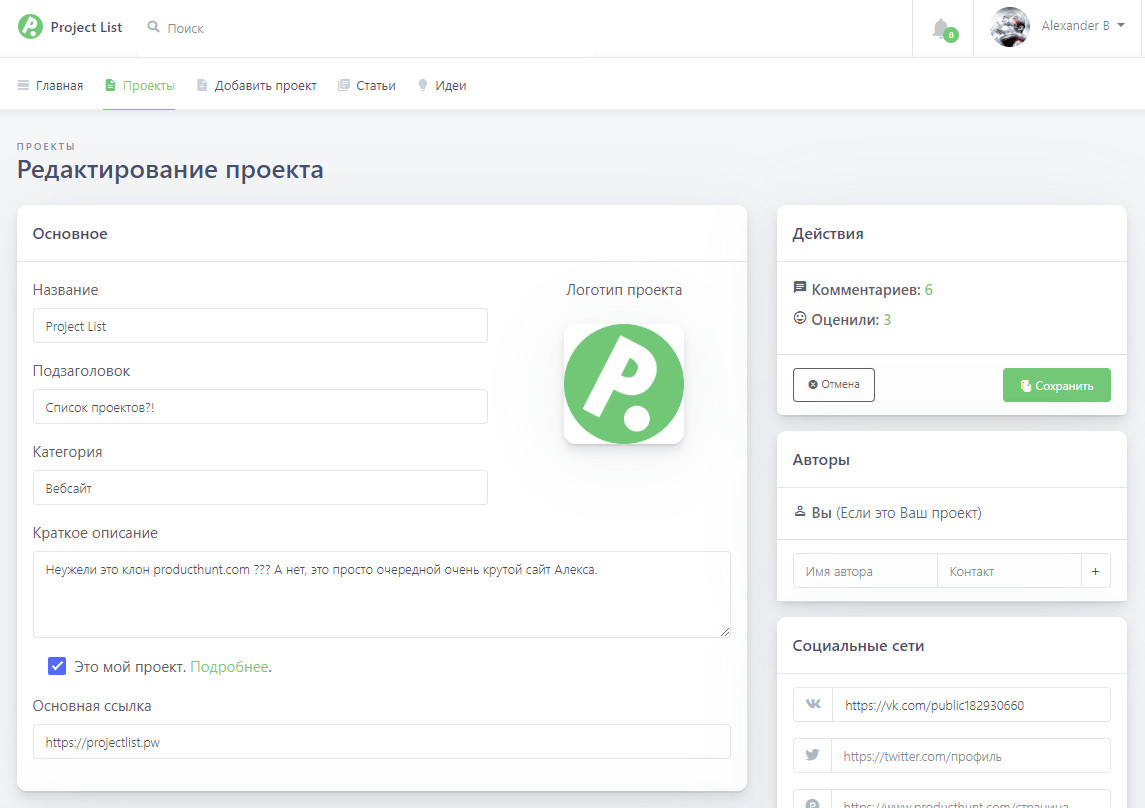Click the Twitter bird icon
Viewport: 1145px width, 808px height.
point(813,756)
